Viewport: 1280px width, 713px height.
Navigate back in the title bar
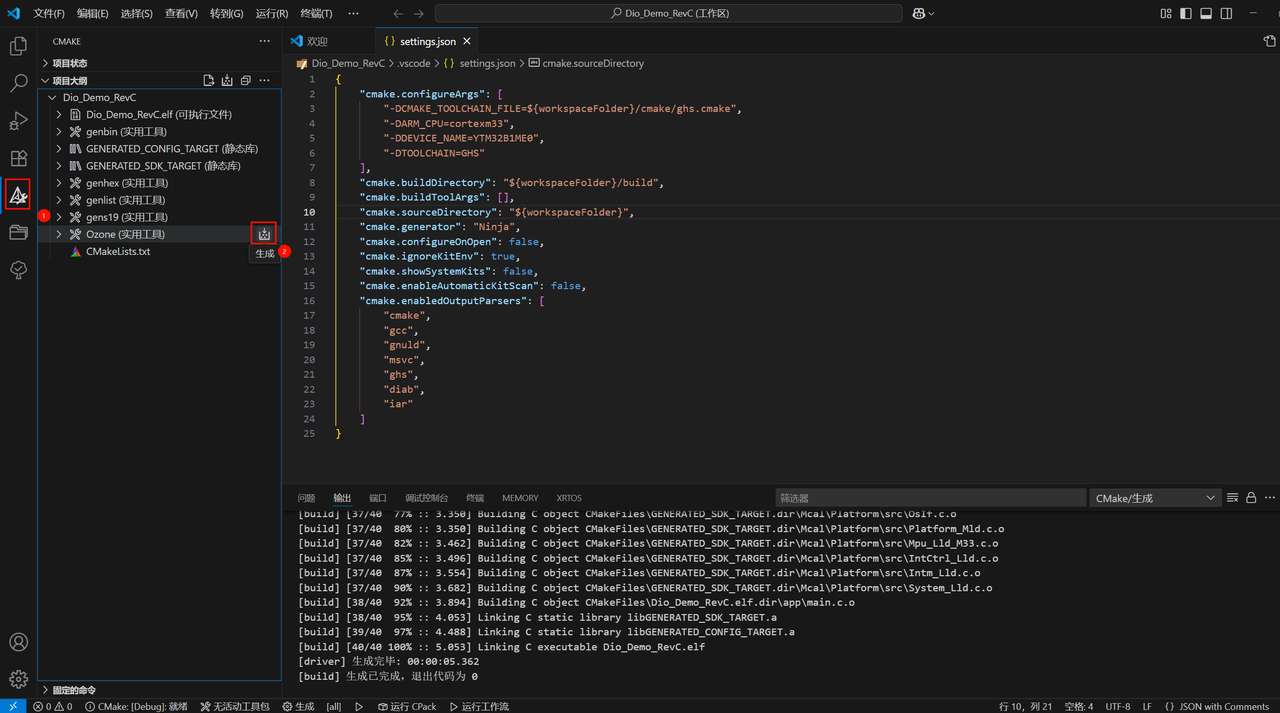pyautogui.click(x=398, y=13)
